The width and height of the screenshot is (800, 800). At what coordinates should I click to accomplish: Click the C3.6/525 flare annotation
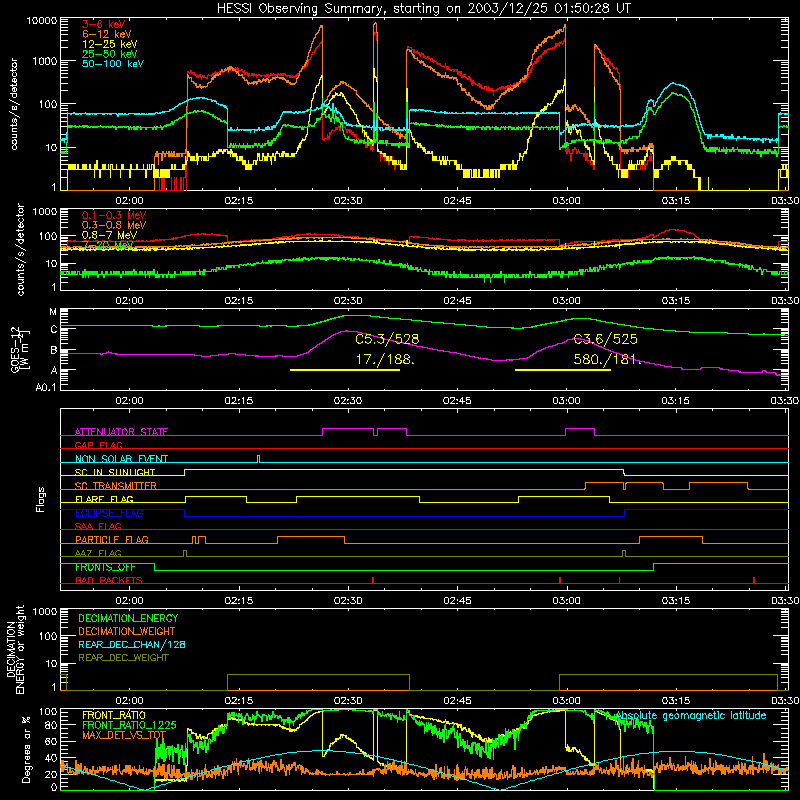pyautogui.click(x=605, y=339)
